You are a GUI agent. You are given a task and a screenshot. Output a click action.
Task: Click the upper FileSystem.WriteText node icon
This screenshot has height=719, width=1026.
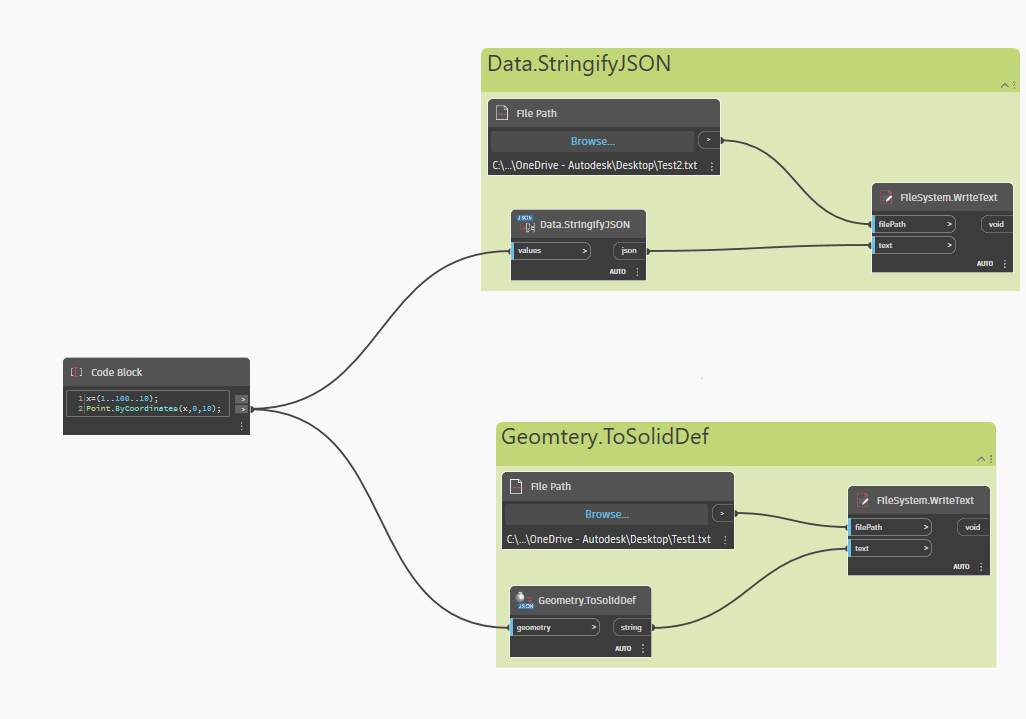click(x=885, y=198)
